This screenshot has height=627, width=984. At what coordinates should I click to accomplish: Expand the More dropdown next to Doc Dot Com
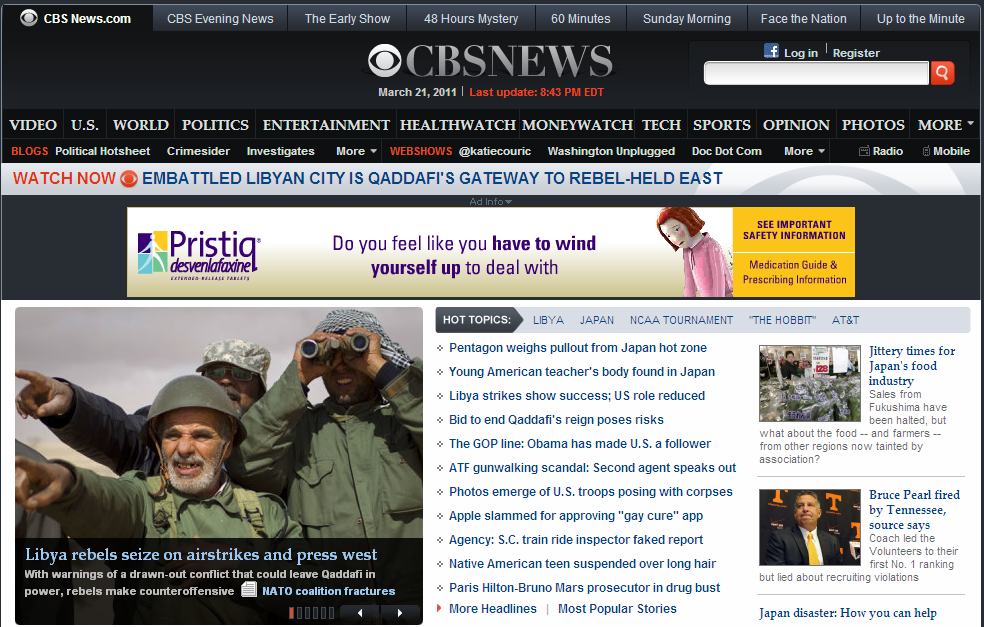[805, 151]
